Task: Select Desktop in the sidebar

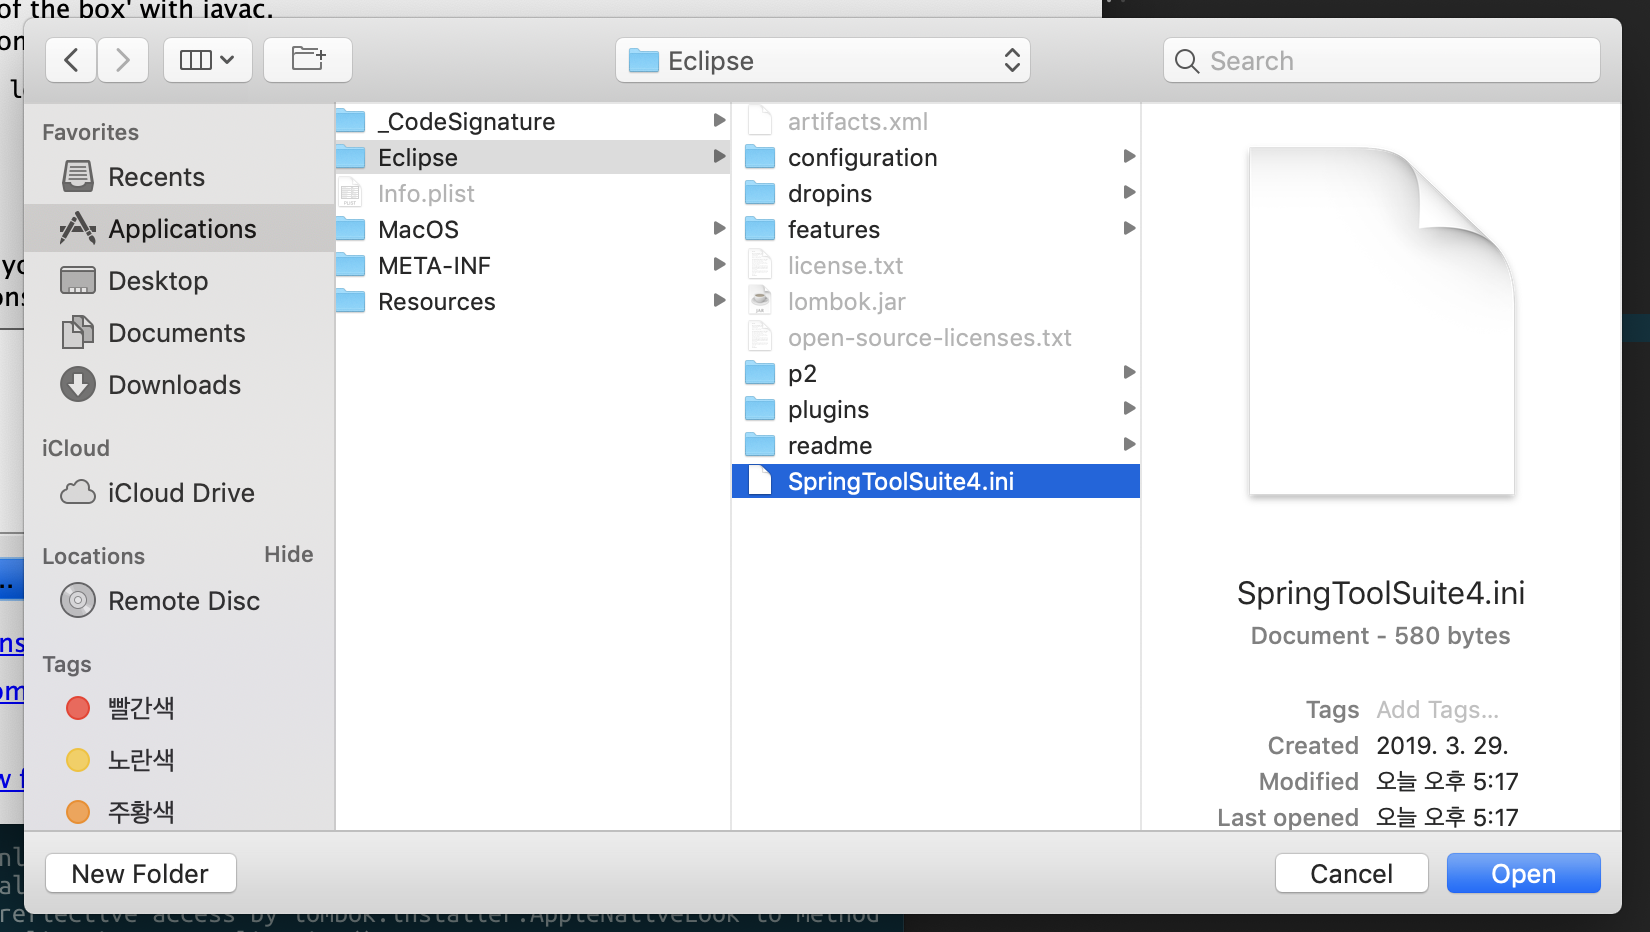Action: pyautogui.click(x=180, y=281)
